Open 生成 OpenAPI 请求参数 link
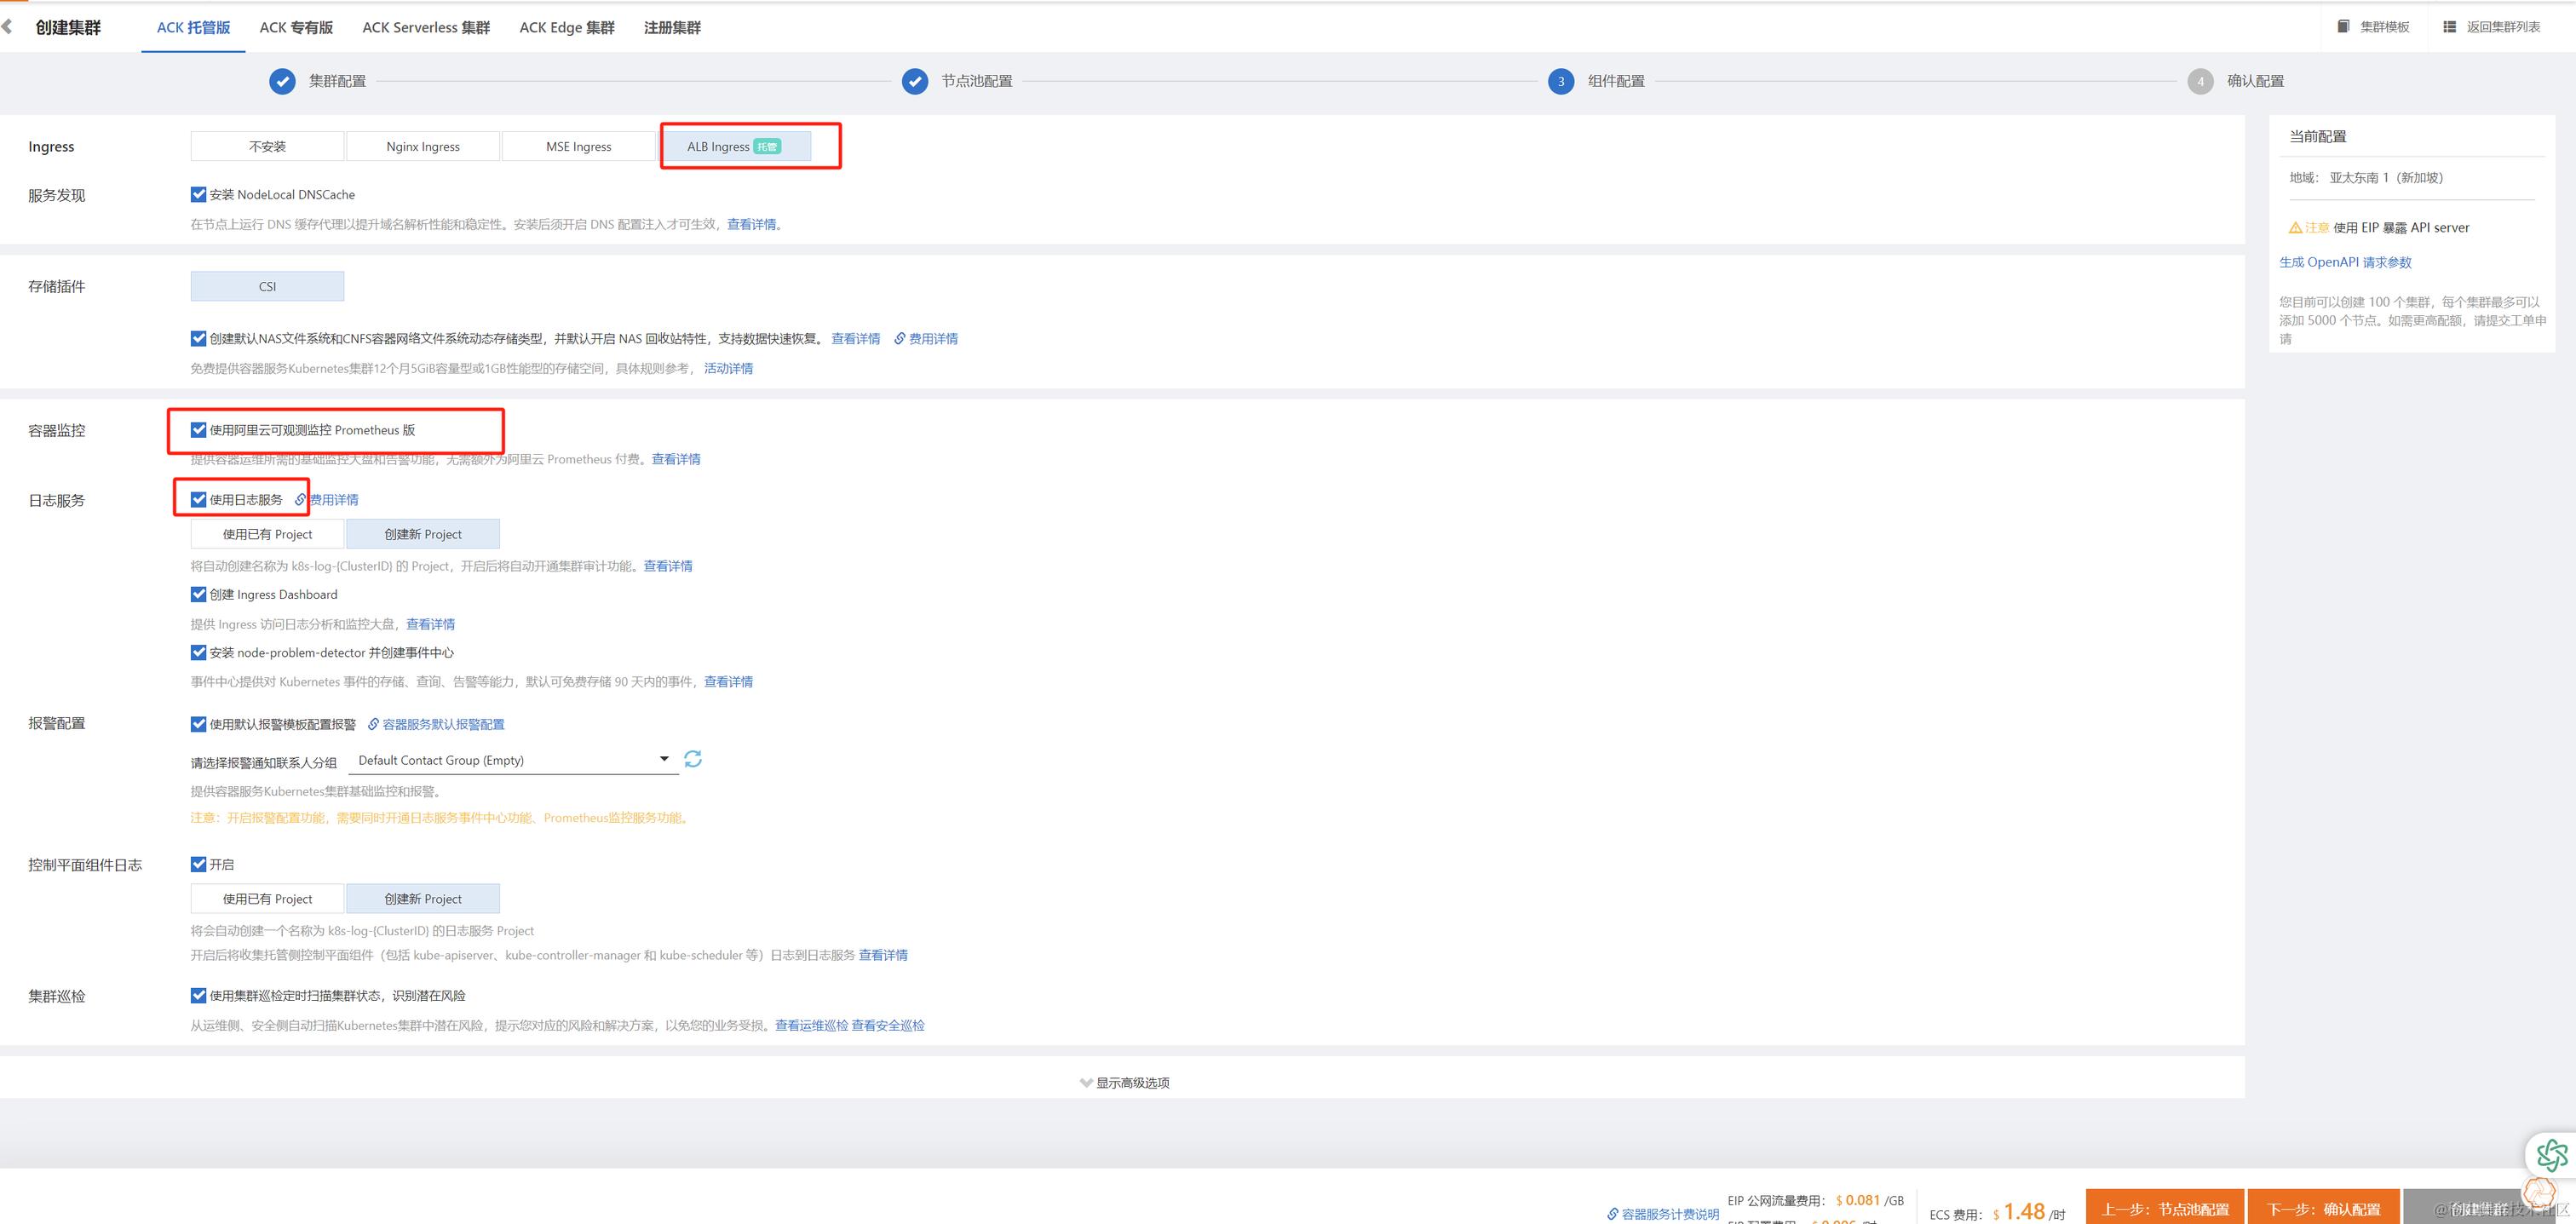Viewport: 2576px width, 1224px height. (2345, 262)
